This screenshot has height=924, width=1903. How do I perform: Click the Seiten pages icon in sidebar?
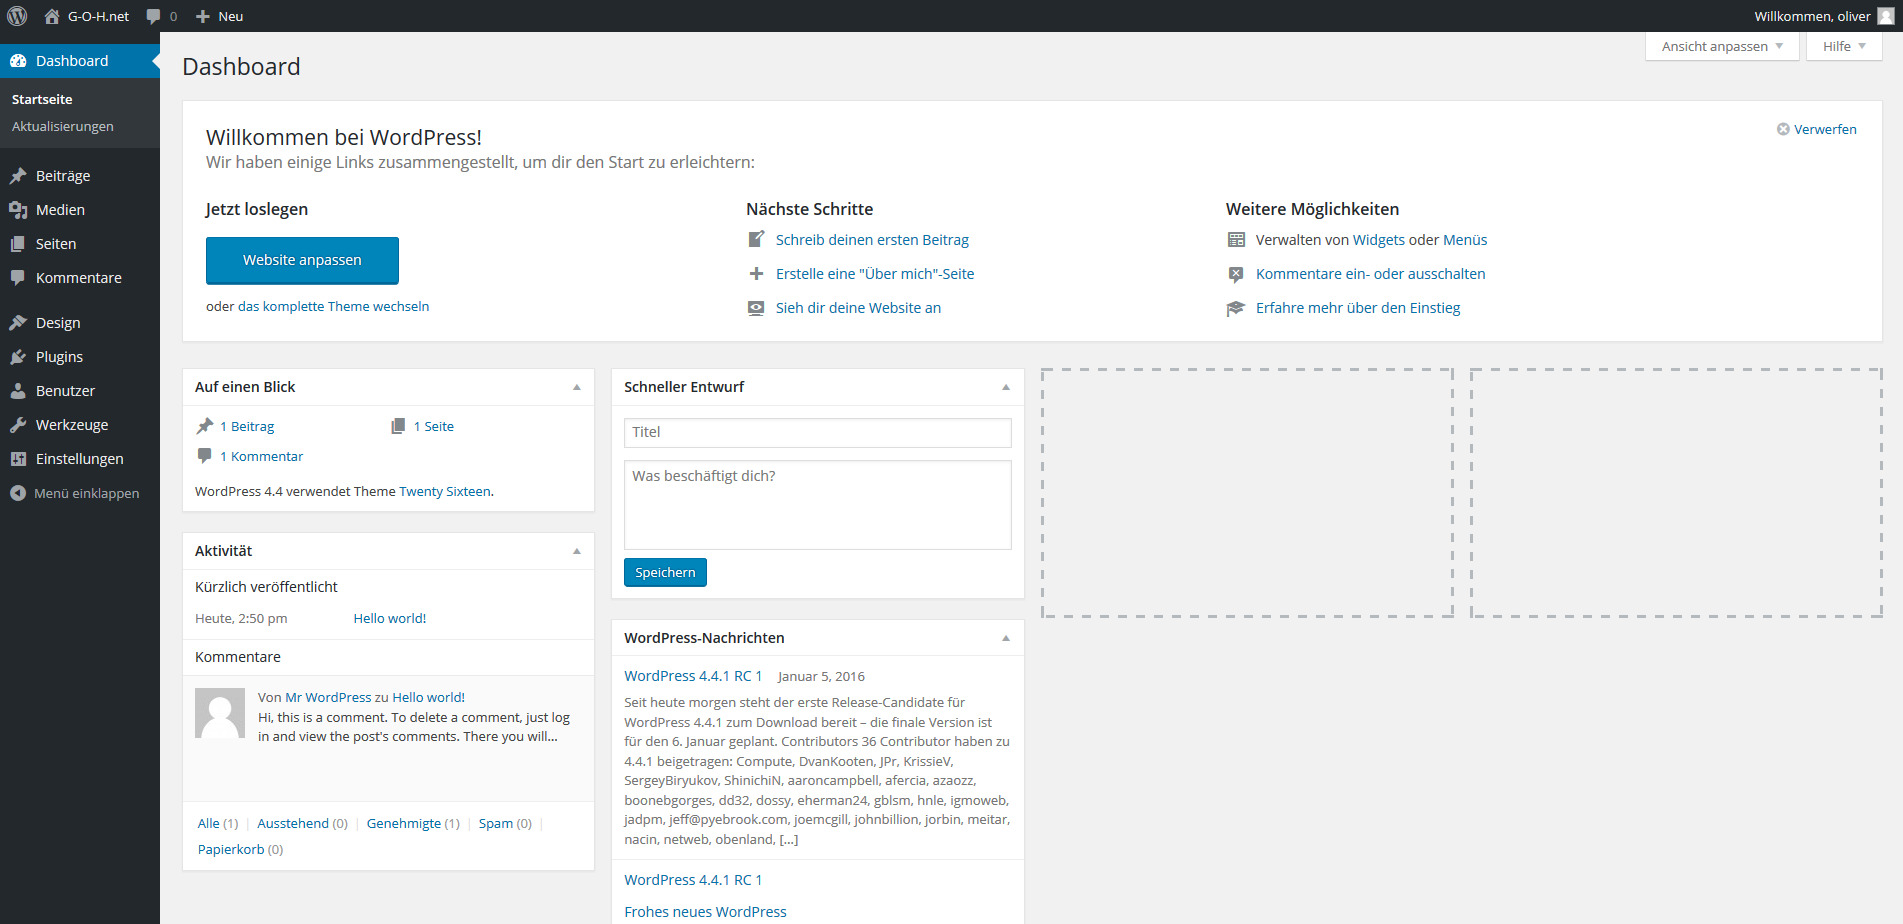point(18,244)
